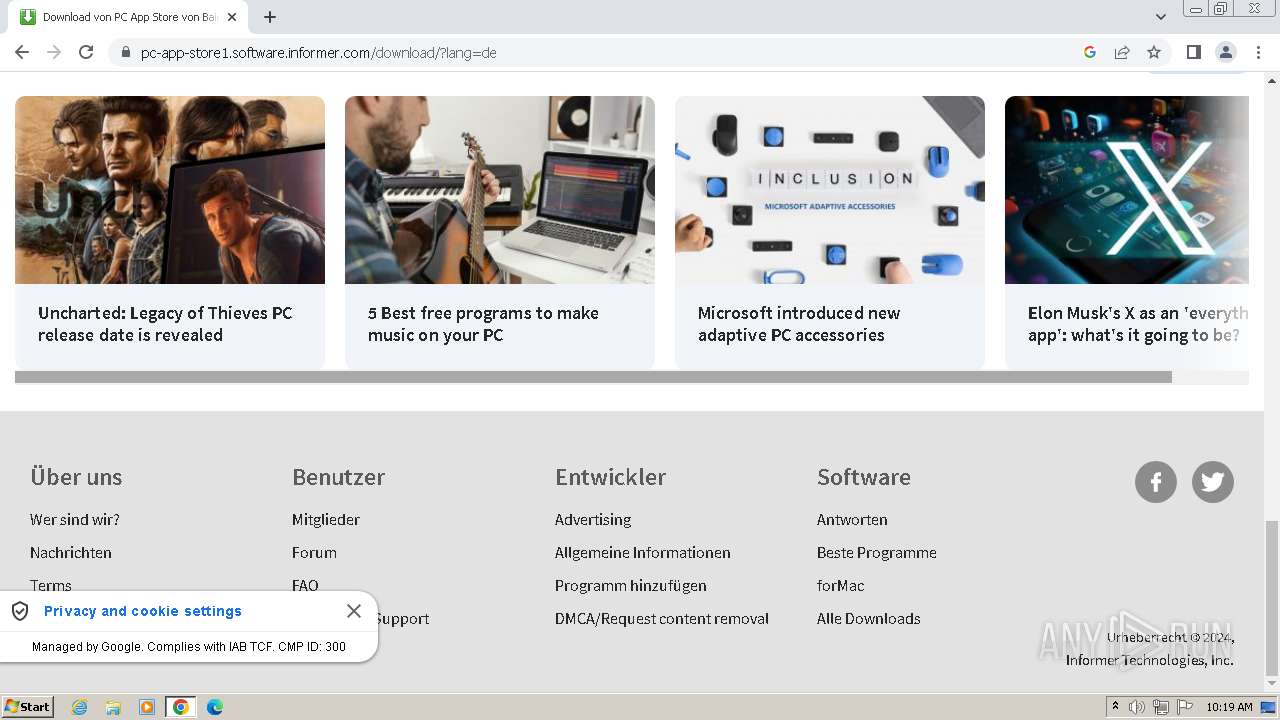Show hidden system tray icons
Image resolution: width=1280 pixels, height=720 pixels.
click(x=1116, y=707)
